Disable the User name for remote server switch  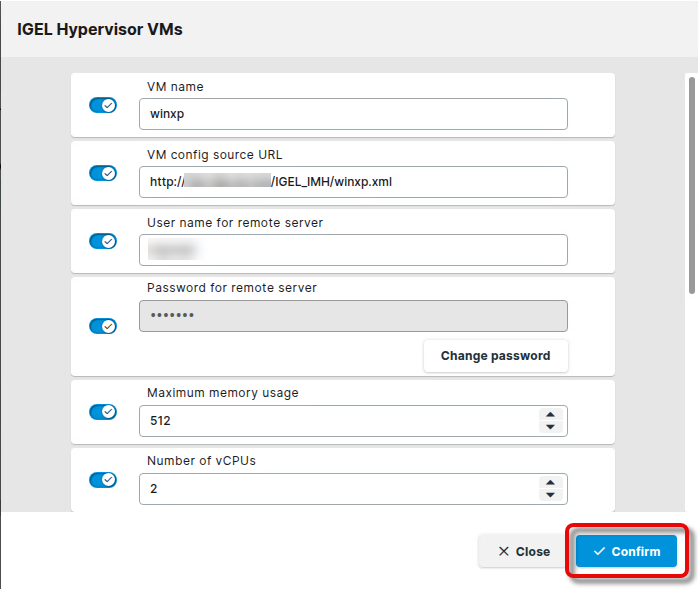click(x=103, y=241)
